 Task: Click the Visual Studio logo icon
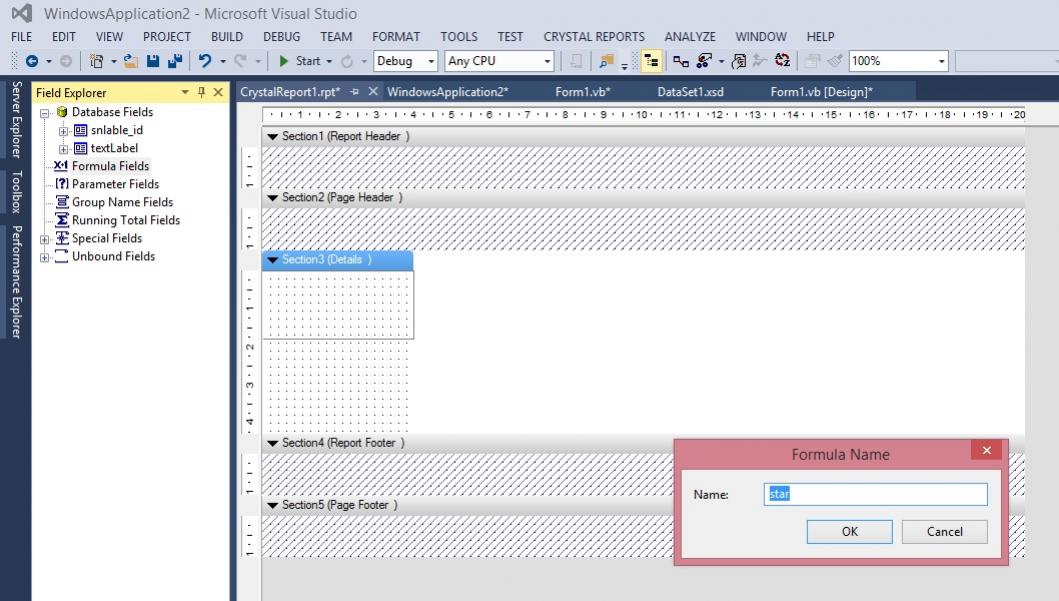coord(22,13)
